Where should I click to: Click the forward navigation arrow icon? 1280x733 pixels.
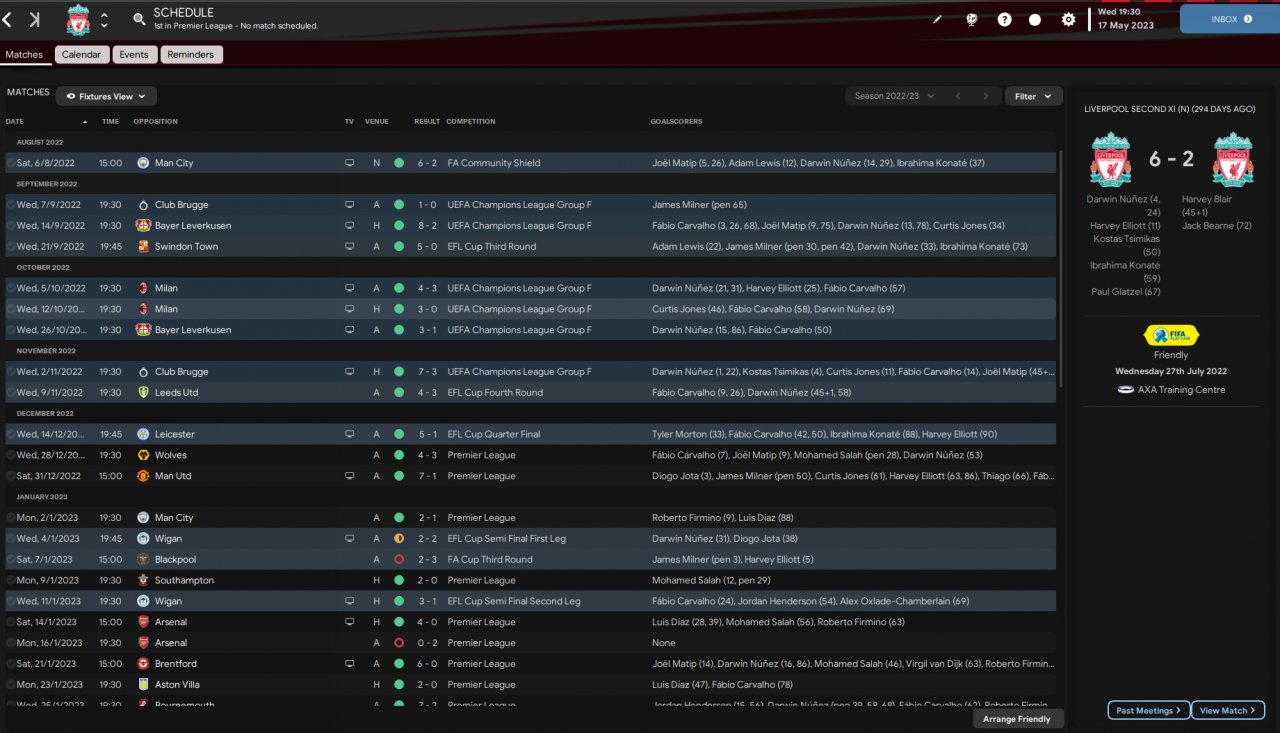35,19
